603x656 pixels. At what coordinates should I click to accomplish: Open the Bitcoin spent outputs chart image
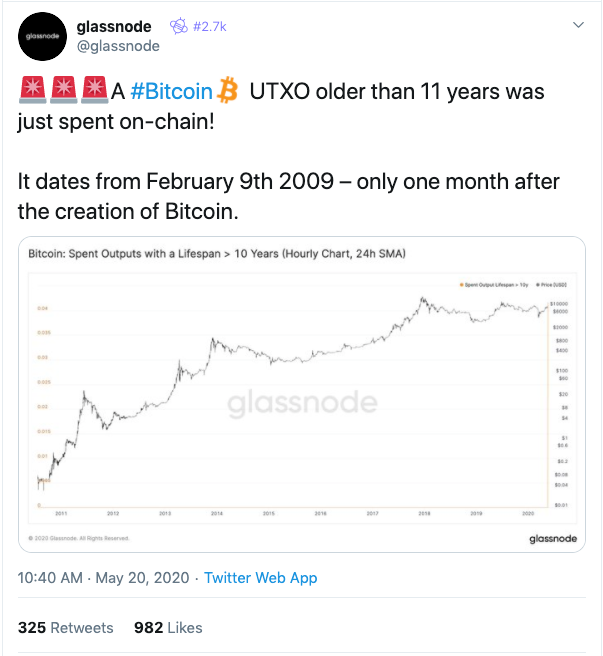pyautogui.click(x=302, y=394)
